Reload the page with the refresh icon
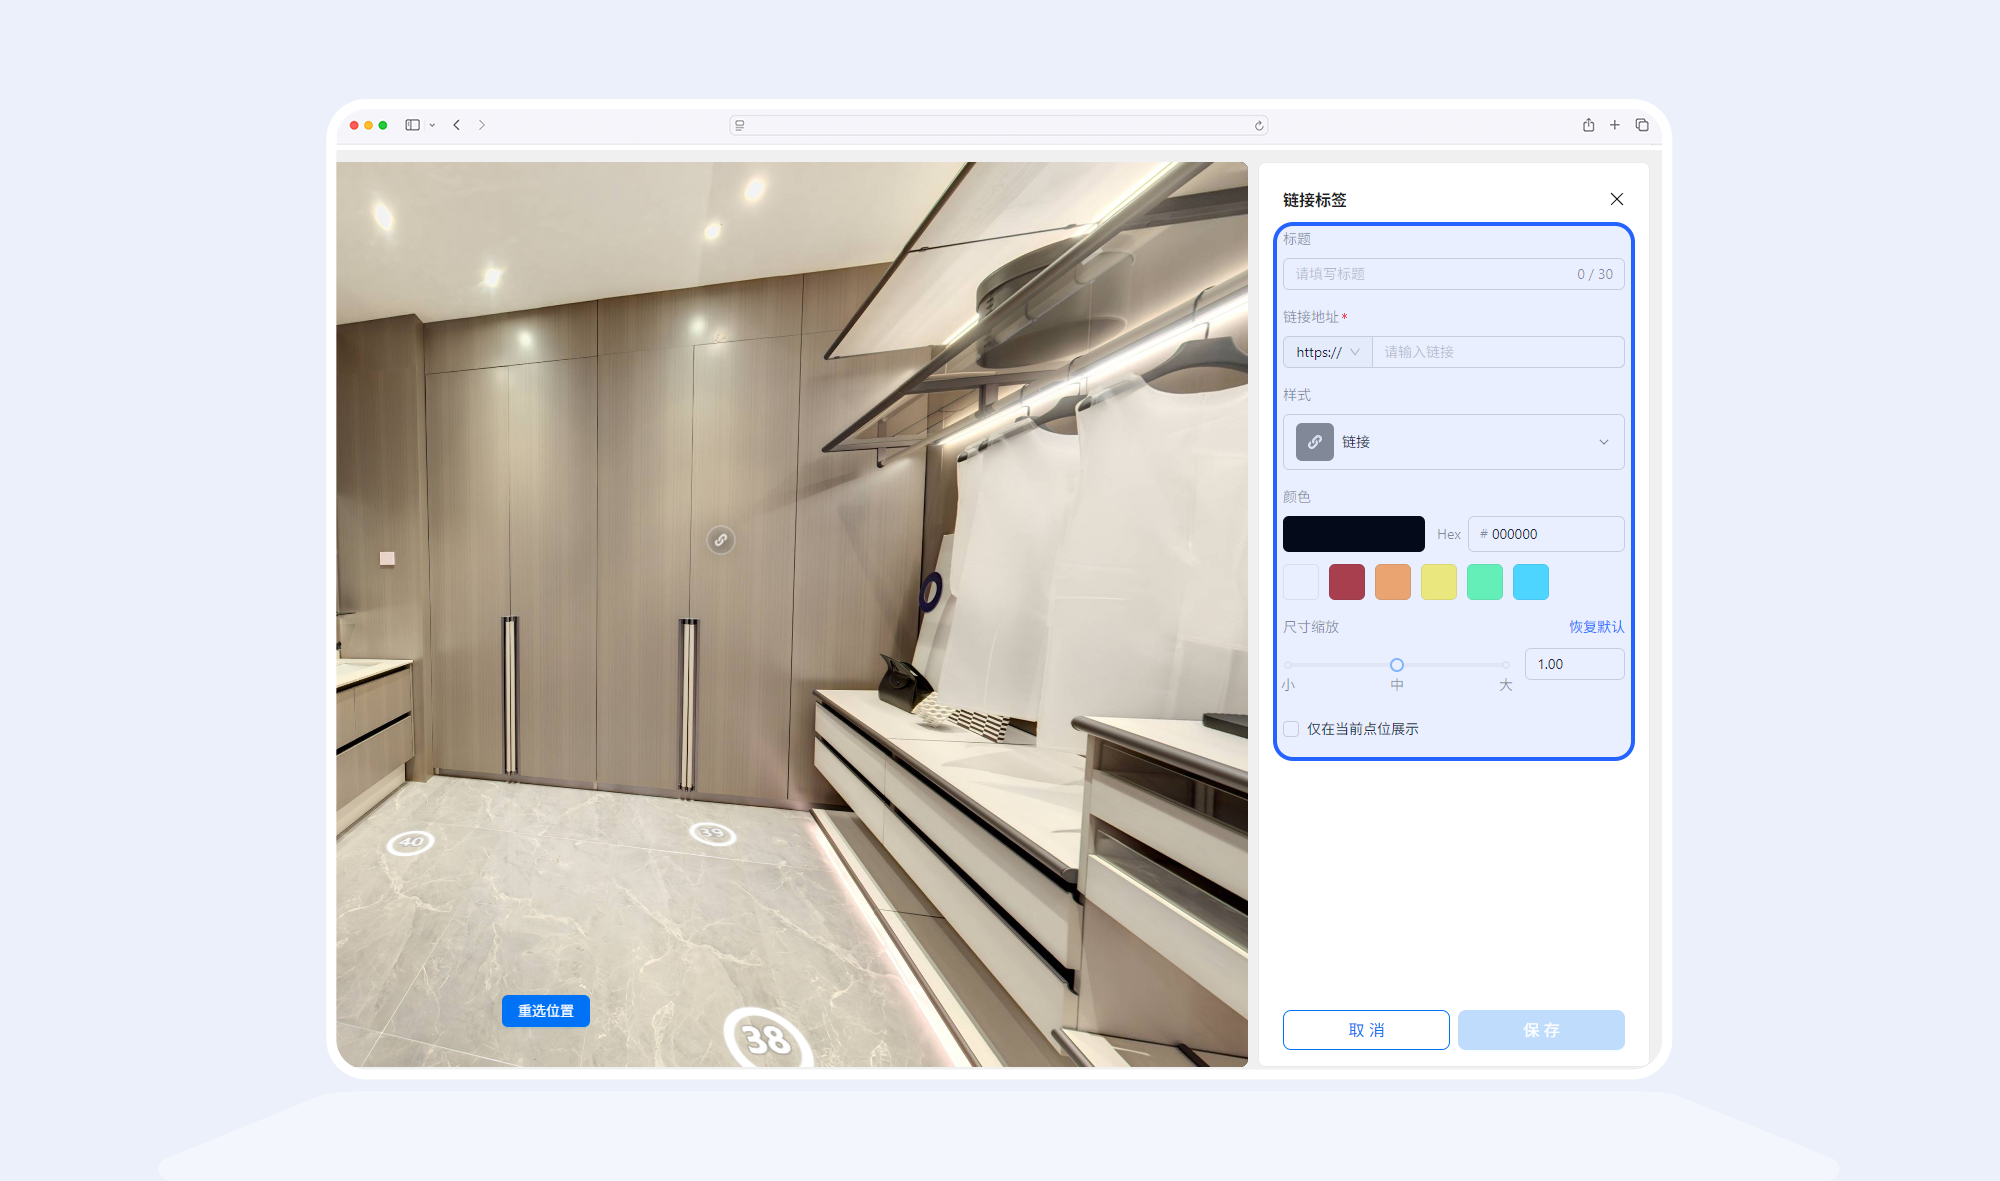 click(x=1259, y=125)
